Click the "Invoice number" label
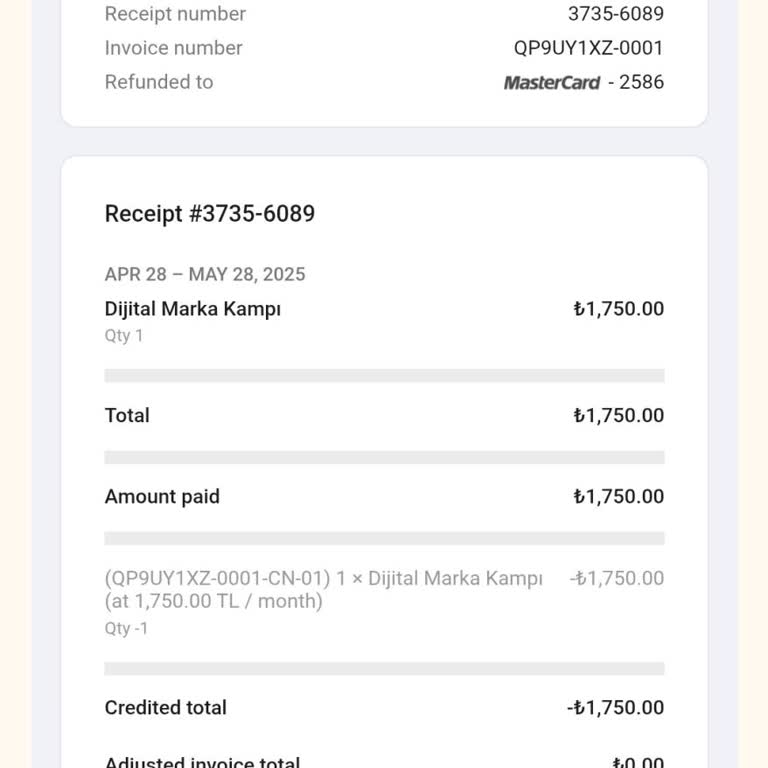Screen dimensions: 768x768 tap(173, 48)
